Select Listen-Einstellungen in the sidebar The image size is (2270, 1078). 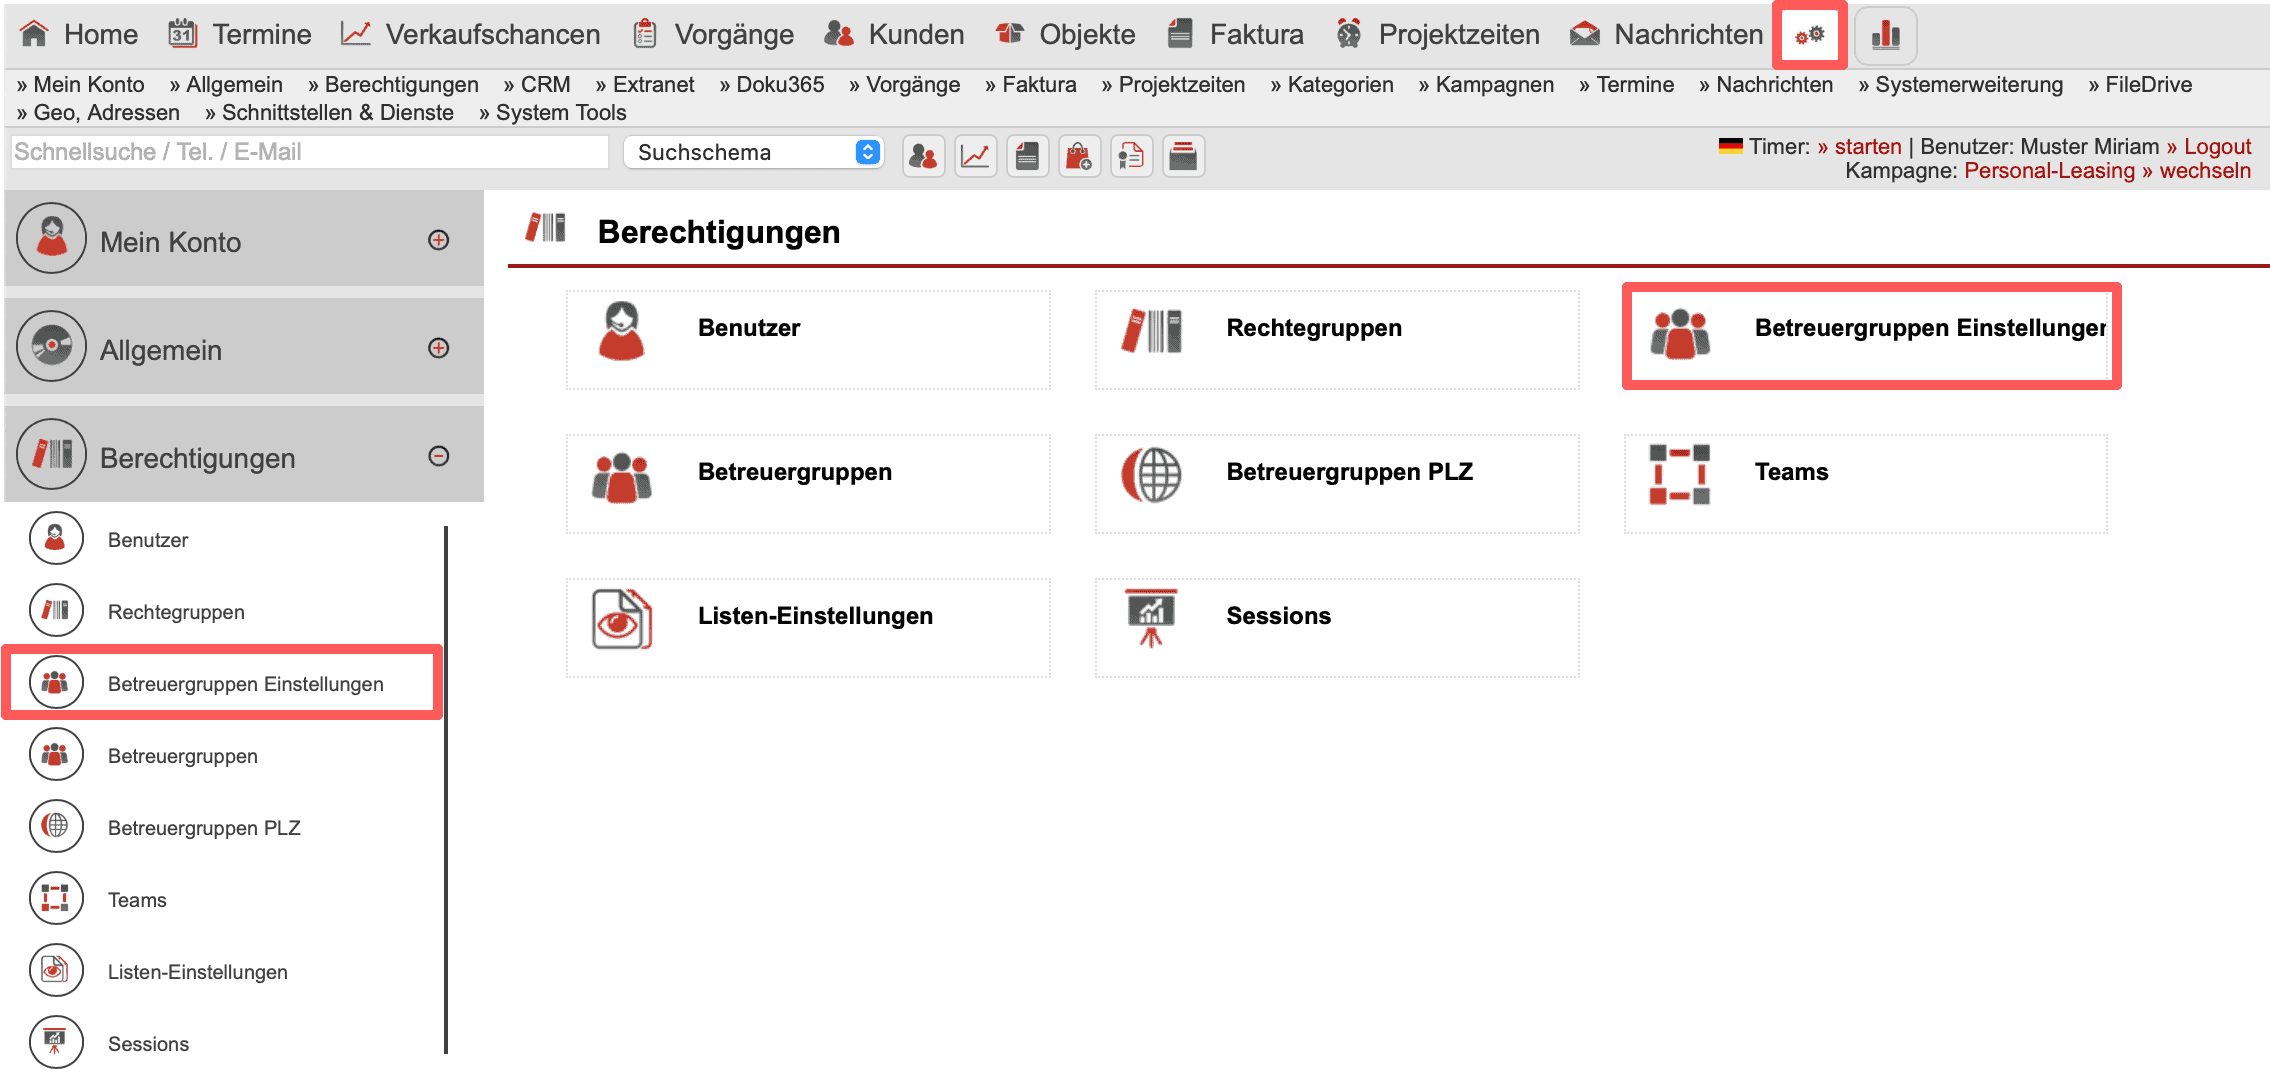point(197,972)
